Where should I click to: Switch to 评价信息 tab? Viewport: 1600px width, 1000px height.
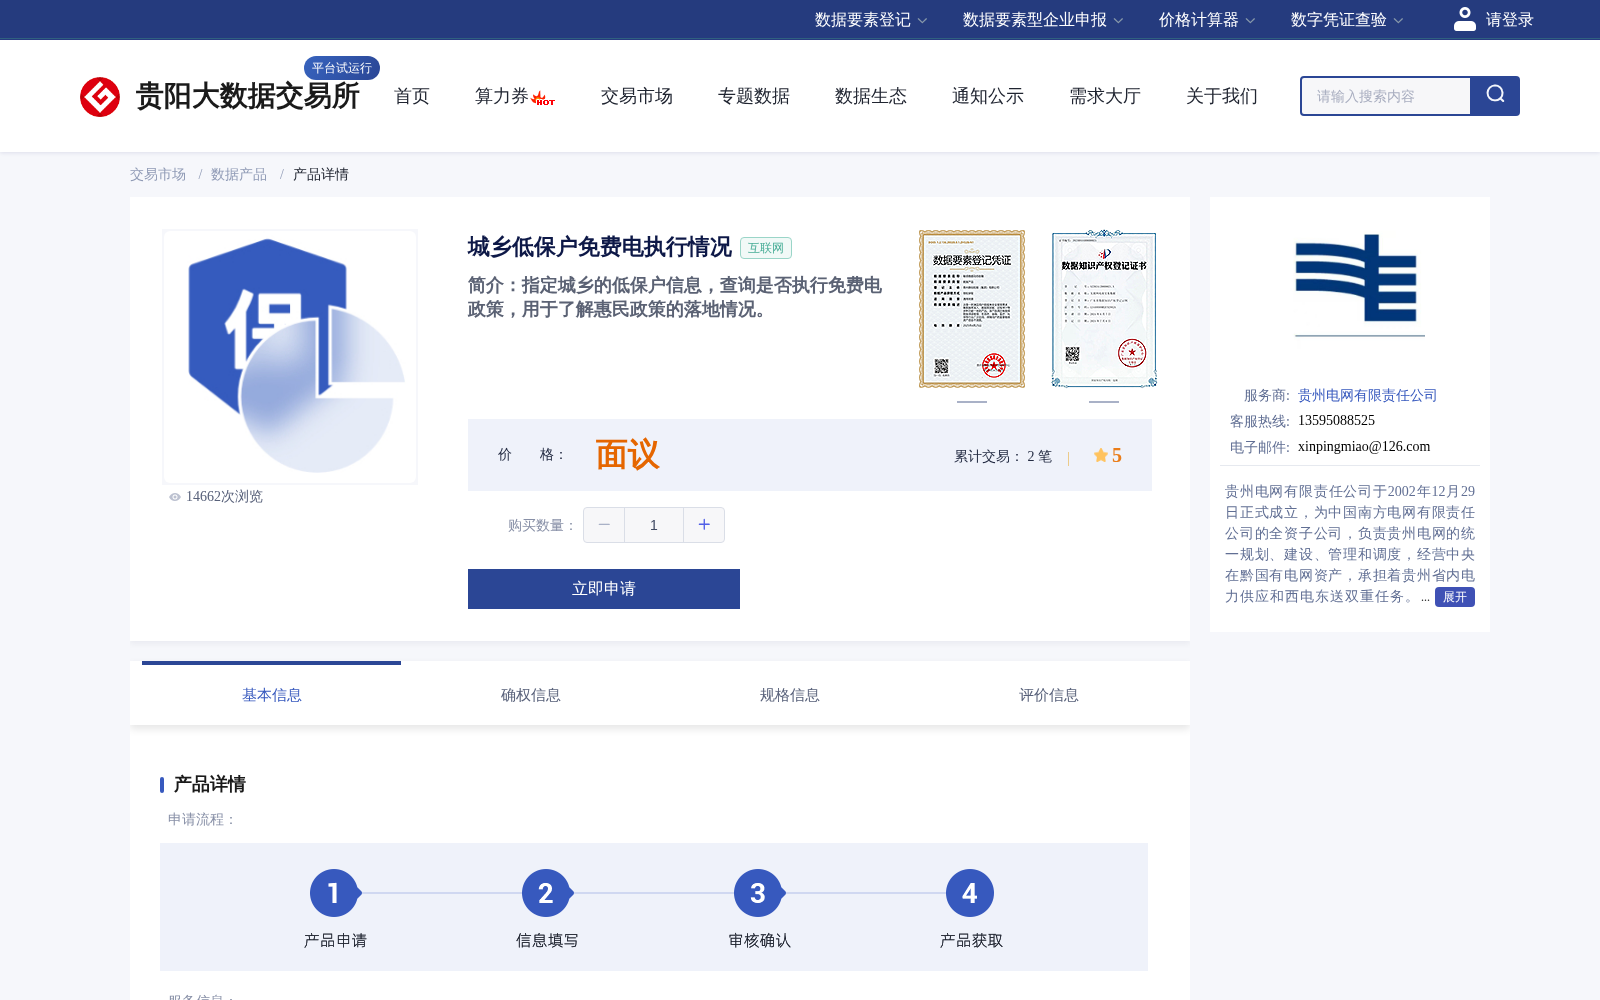(1048, 694)
